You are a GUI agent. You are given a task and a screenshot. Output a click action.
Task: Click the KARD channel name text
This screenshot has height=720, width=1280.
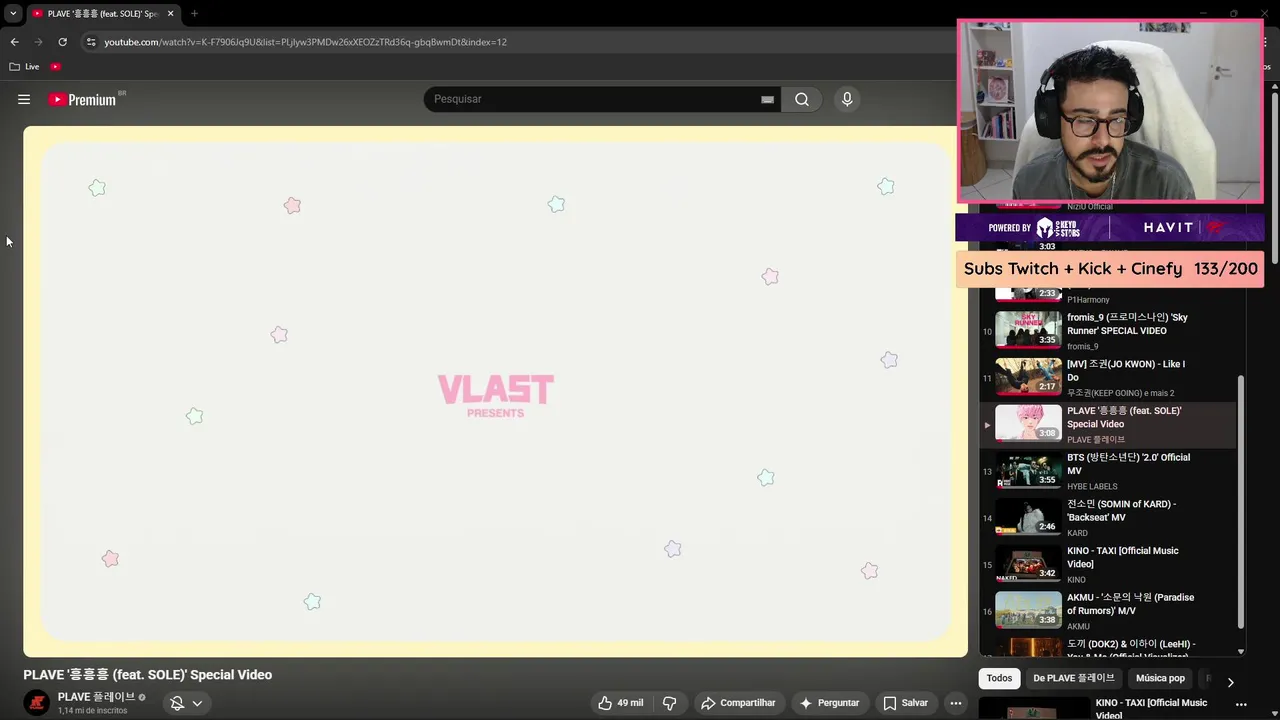pyautogui.click(x=1077, y=533)
